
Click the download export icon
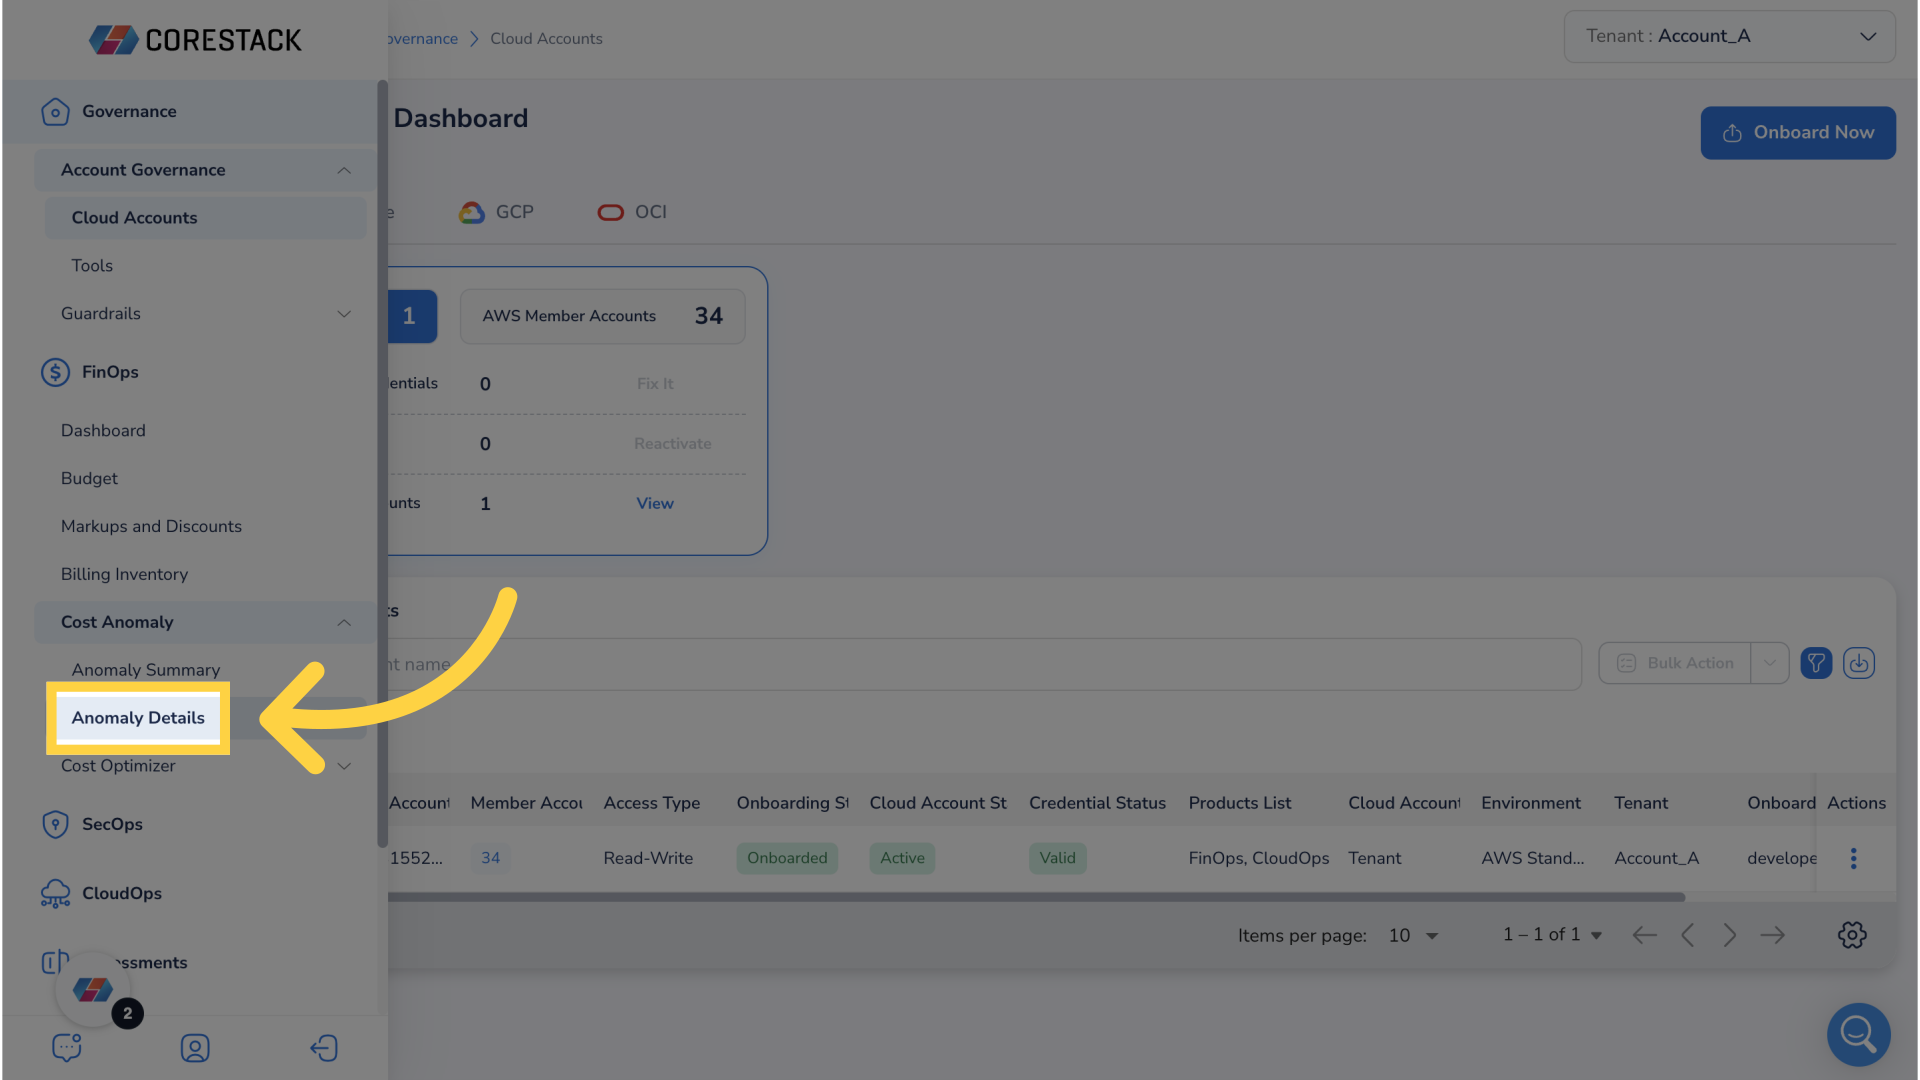[1859, 663]
